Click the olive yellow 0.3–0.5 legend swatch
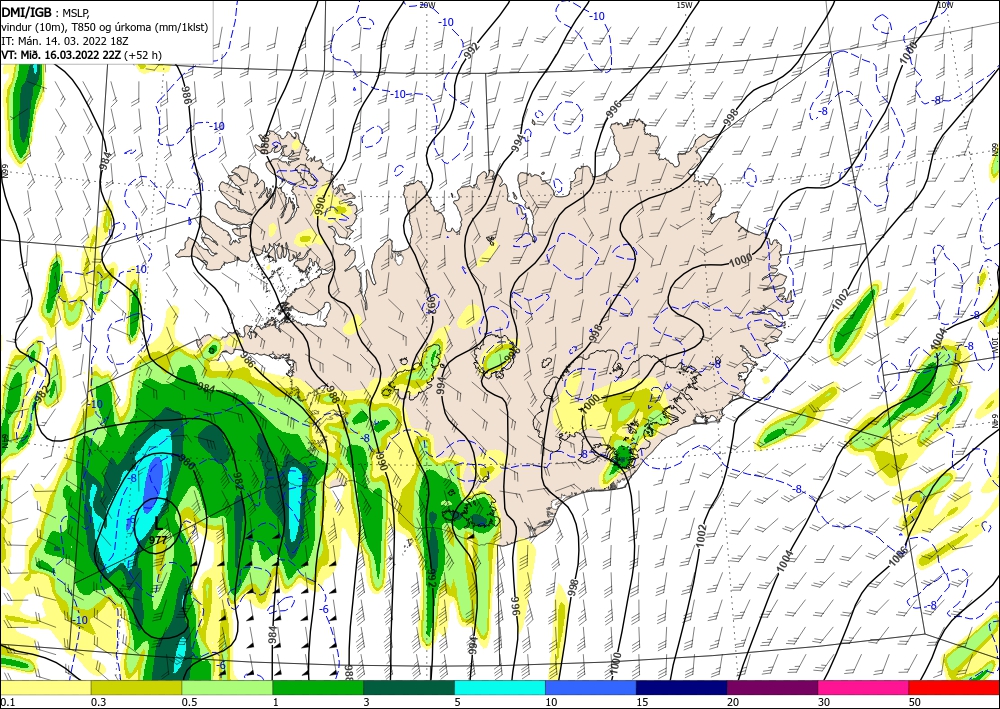1000x709 pixels. [x=136, y=687]
